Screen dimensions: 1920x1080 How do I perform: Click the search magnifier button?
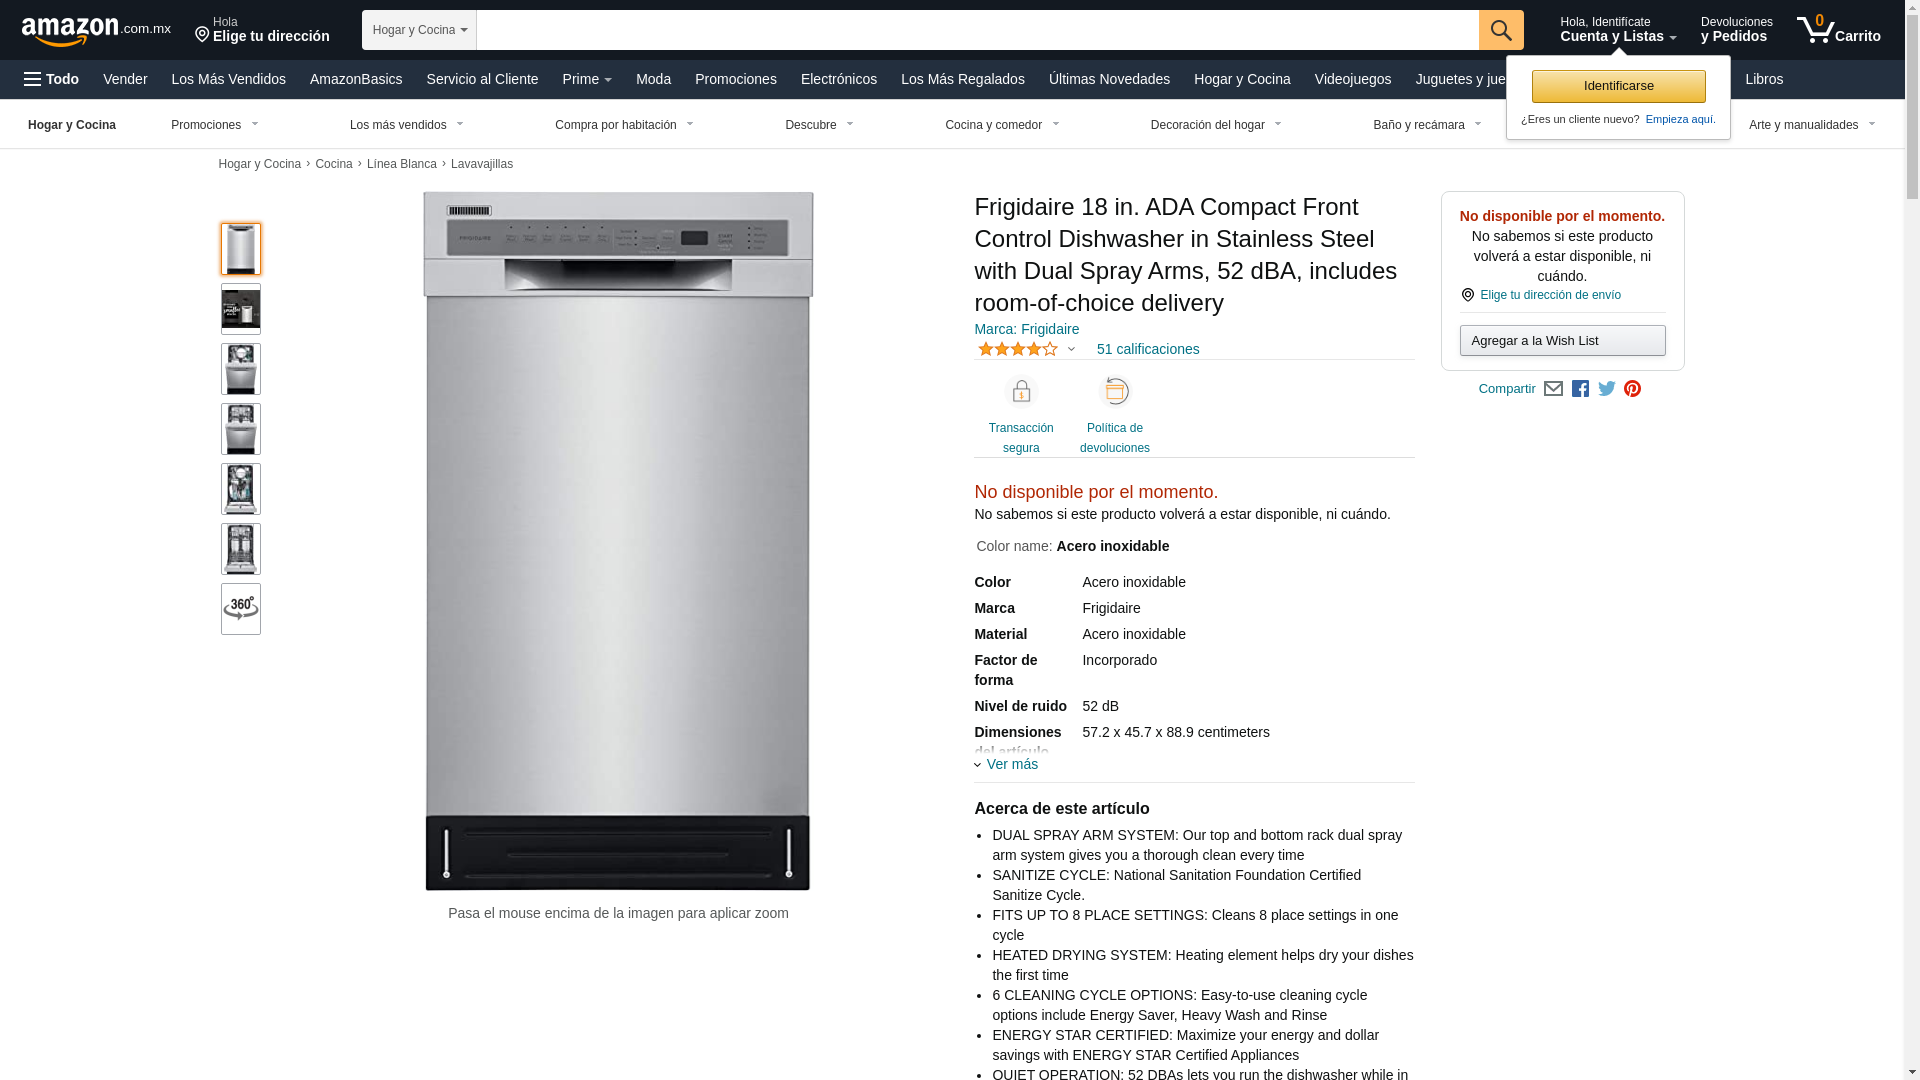1501,30
